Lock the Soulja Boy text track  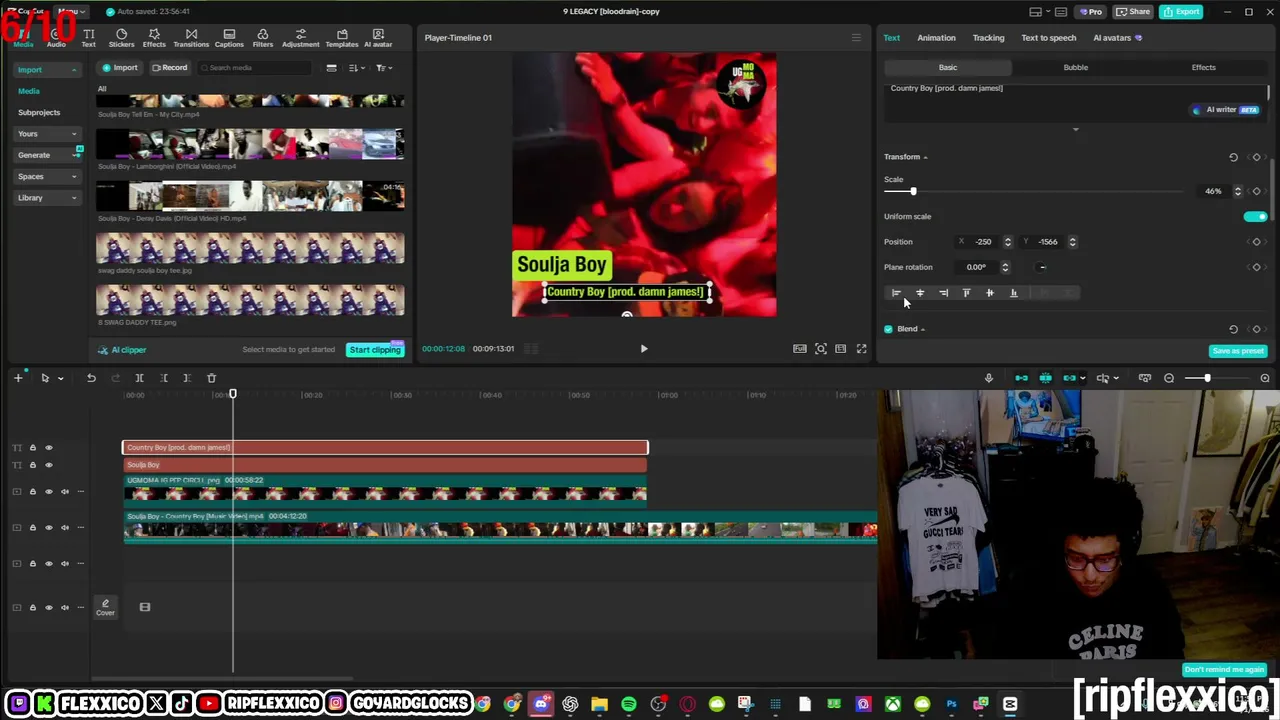pyautogui.click(x=32, y=465)
